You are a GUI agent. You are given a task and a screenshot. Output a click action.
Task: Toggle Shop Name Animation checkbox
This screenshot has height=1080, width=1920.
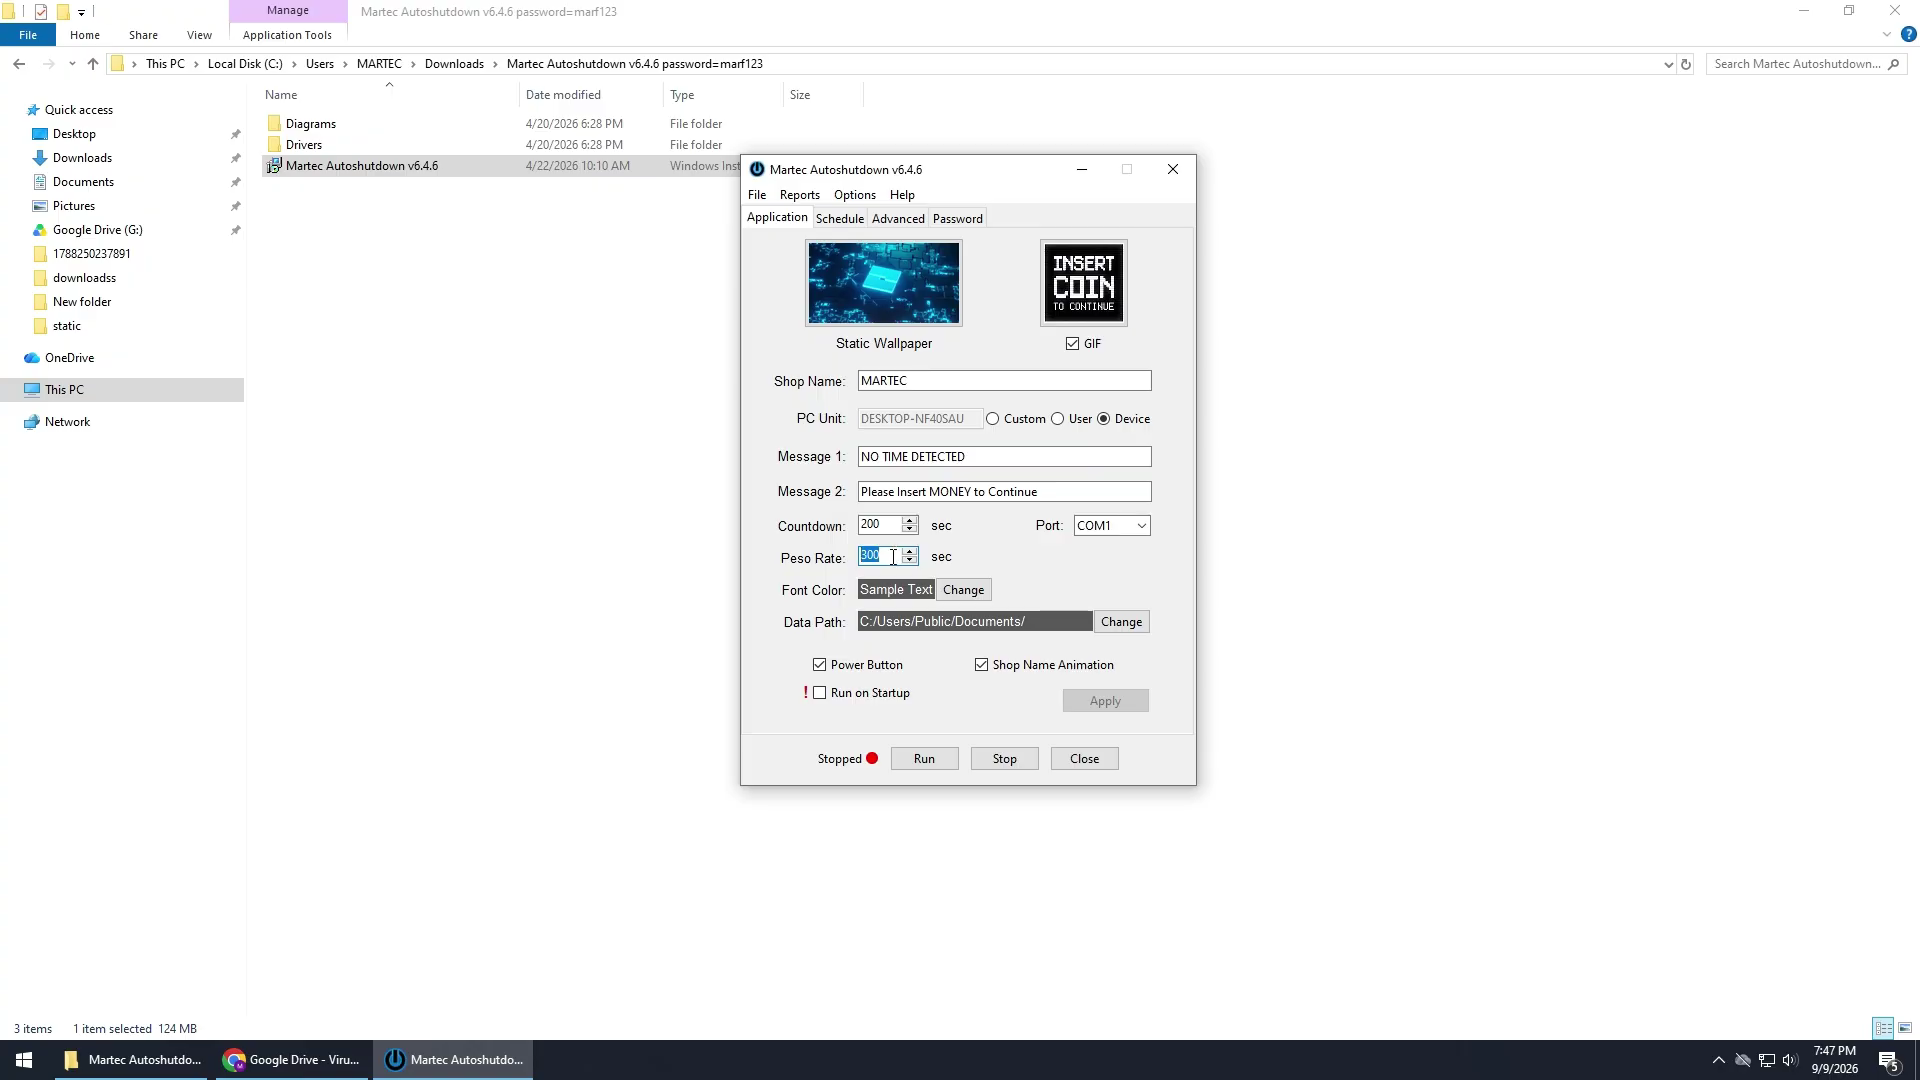[981, 665]
